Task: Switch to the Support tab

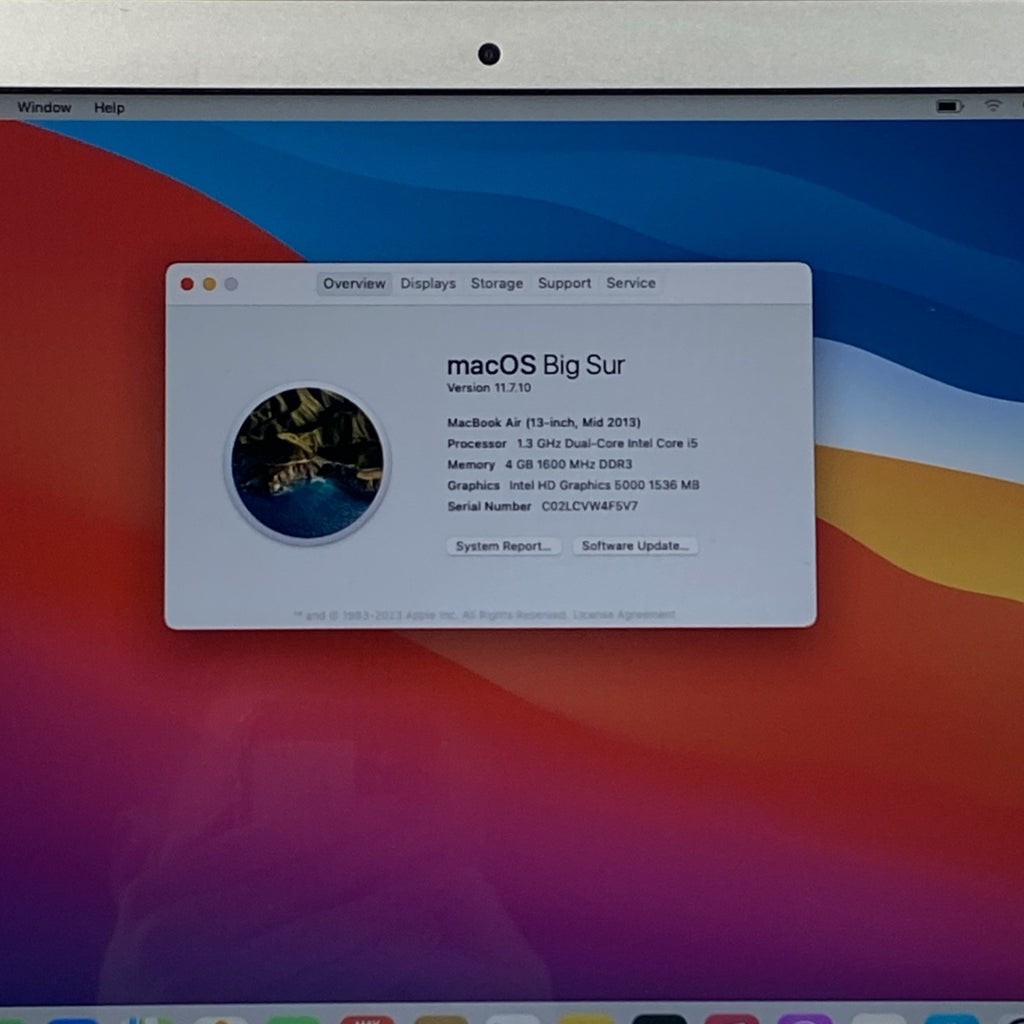Action: [x=564, y=283]
